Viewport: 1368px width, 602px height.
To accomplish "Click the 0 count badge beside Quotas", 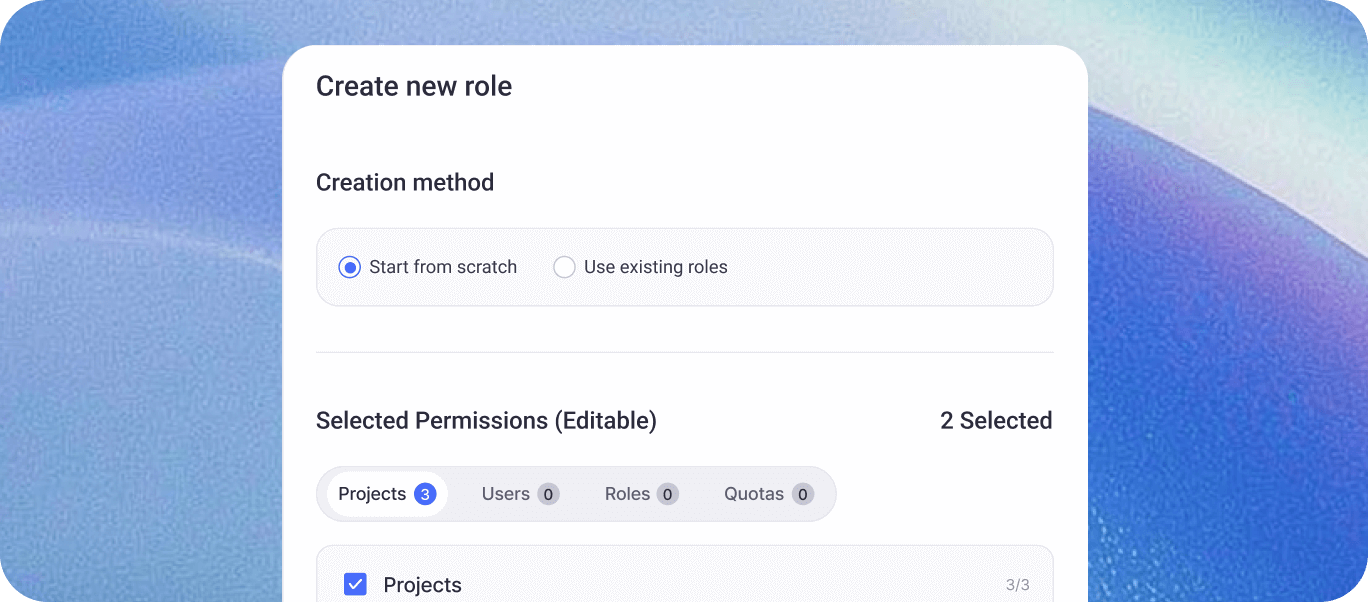I will (802, 494).
